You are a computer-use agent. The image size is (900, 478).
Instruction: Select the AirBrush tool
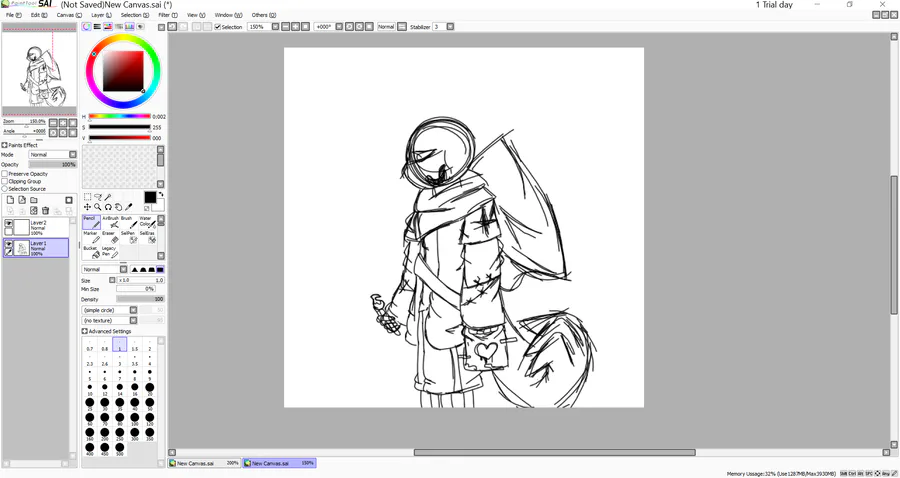(110, 223)
